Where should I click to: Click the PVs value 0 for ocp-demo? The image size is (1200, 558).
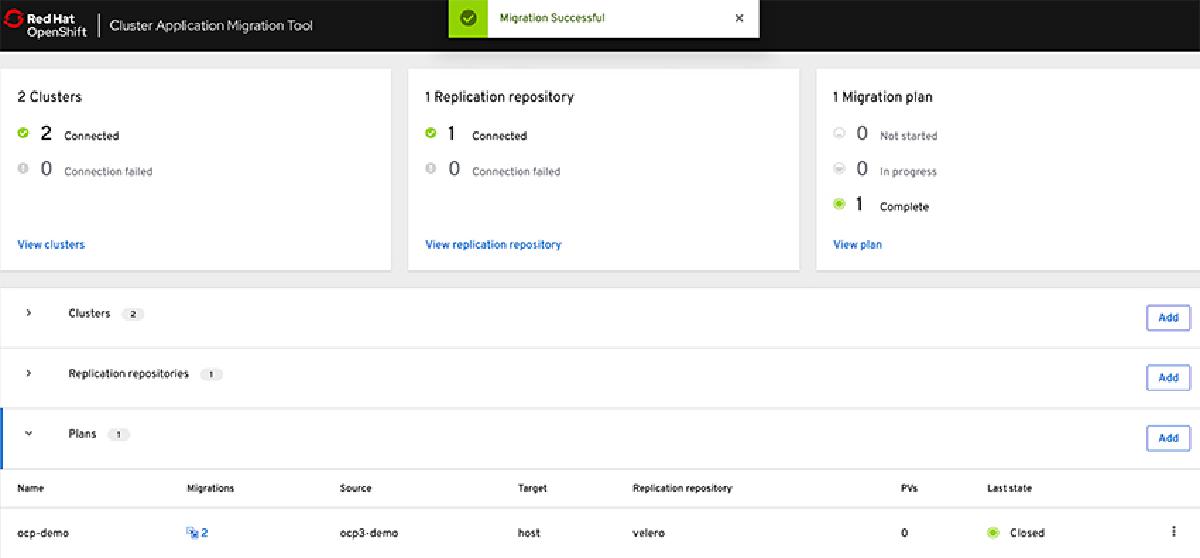click(904, 533)
